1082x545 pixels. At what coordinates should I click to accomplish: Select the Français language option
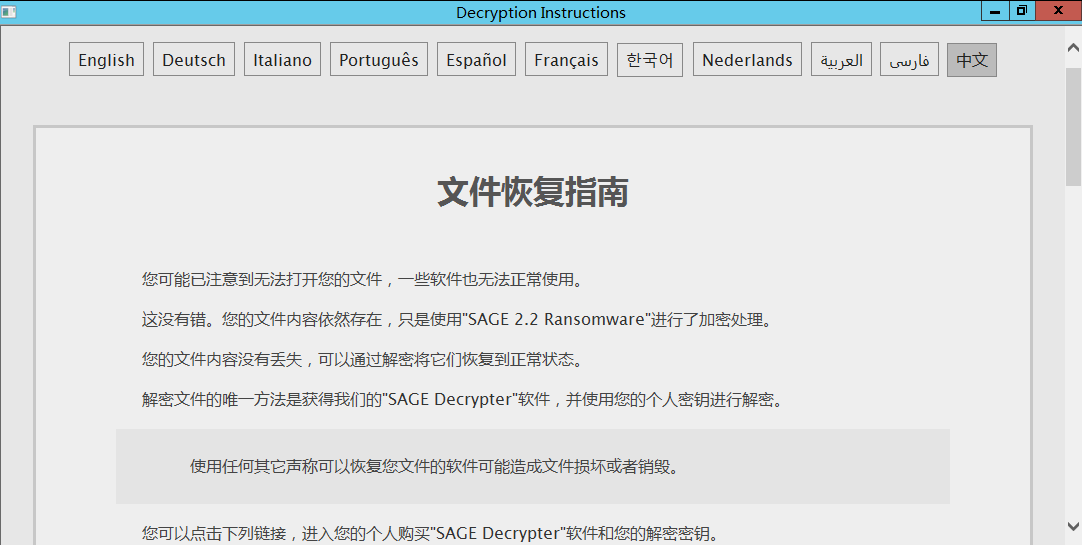pos(566,60)
